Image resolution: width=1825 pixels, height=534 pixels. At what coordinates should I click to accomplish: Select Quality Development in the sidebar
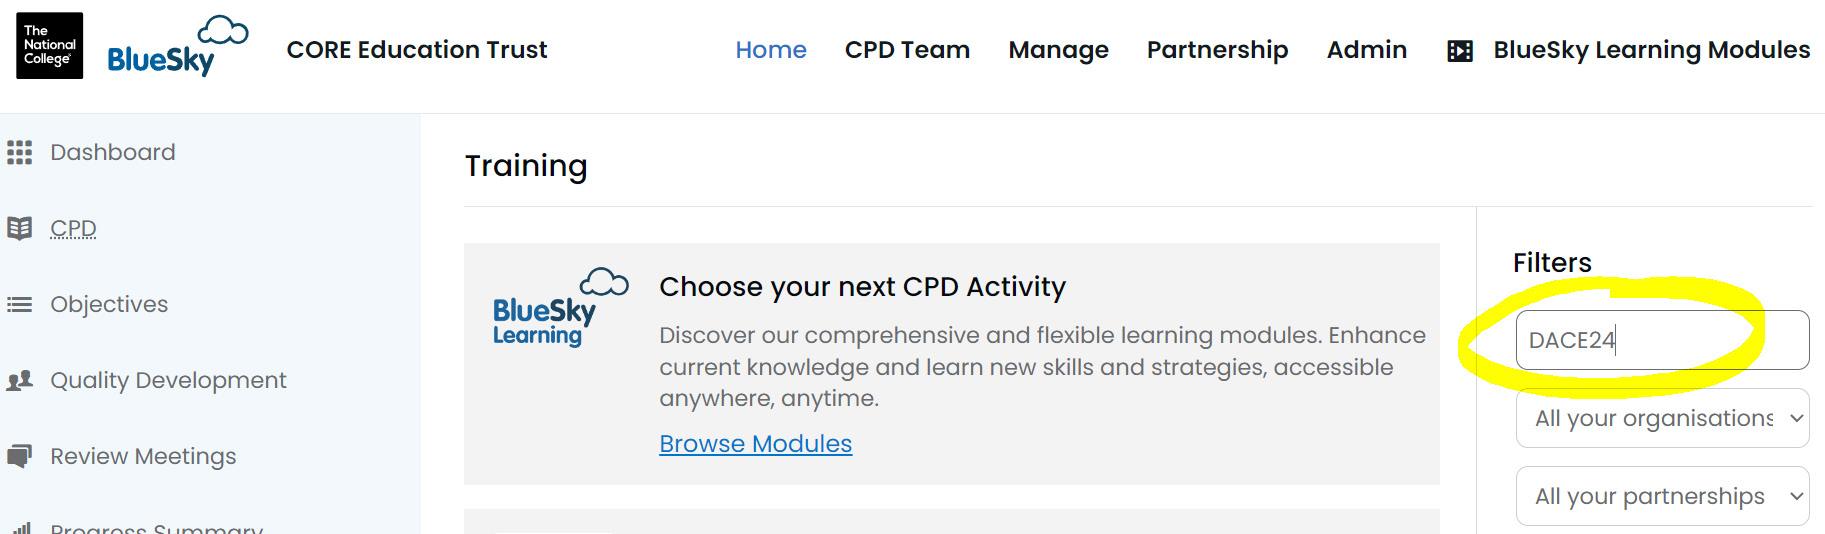(168, 380)
